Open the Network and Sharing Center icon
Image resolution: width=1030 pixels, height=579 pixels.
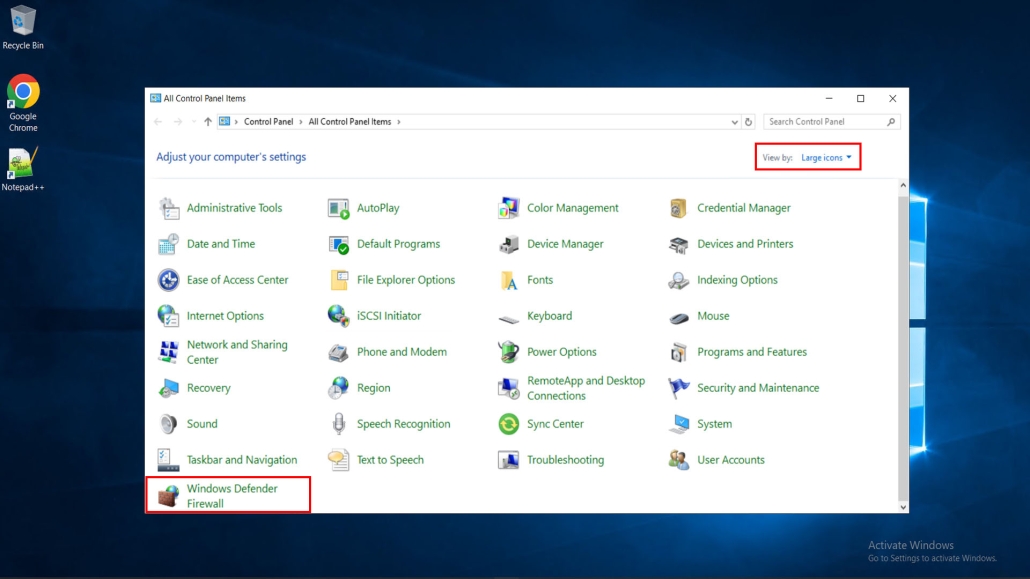pyautogui.click(x=169, y=352)
